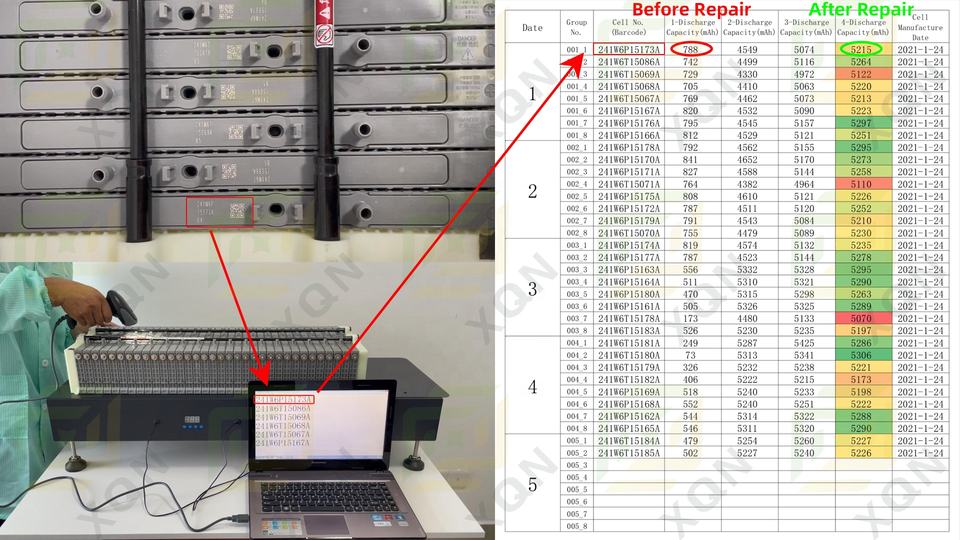Click barcode cell 241W6P15176A
This screenshot has width=960, height=540.
click(629, 123)
